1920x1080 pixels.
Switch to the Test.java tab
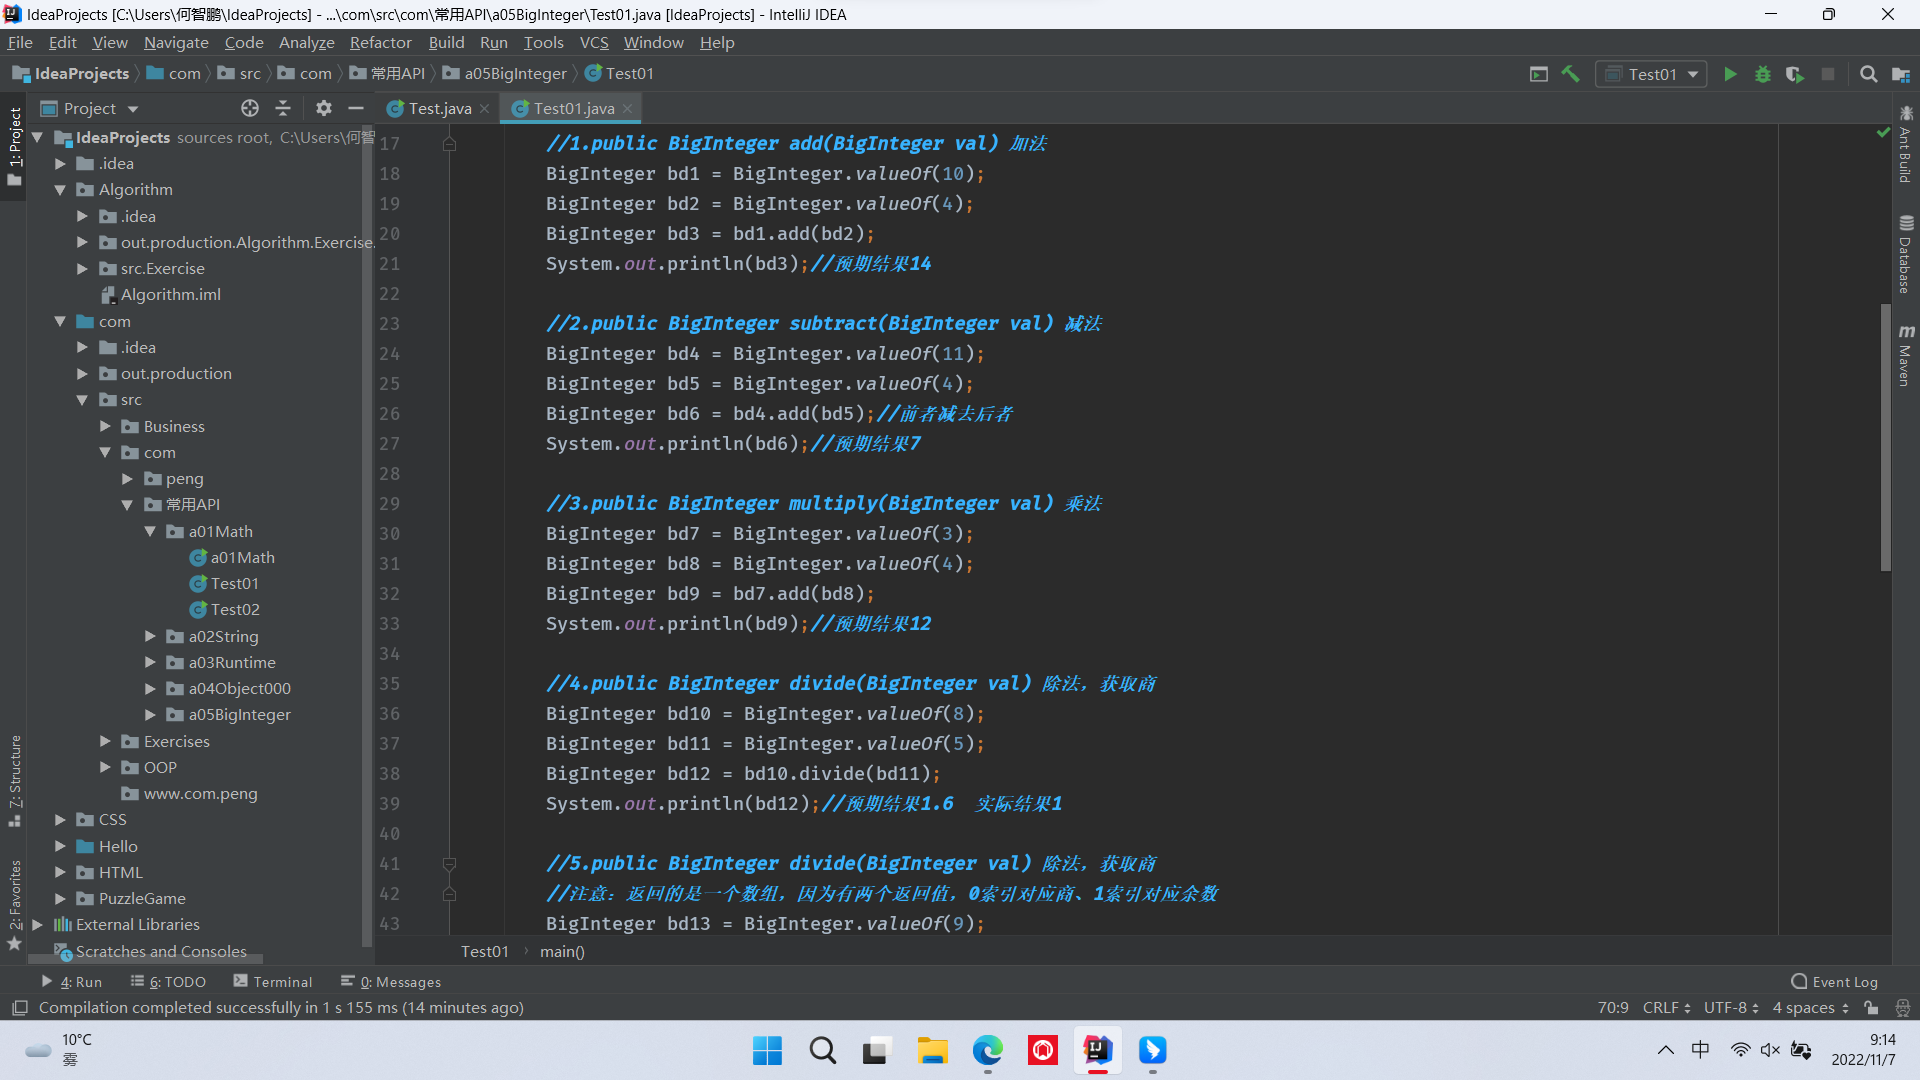point(438,108)
